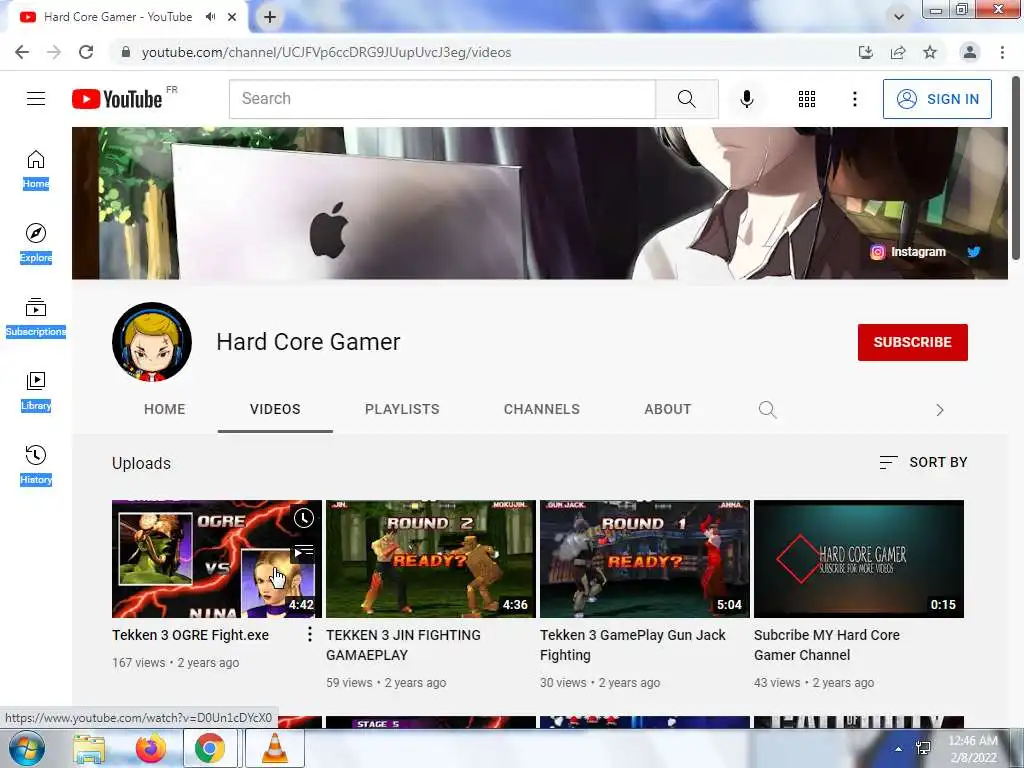Screen dimensions: 1024x768
Task: Search within channel using magnifier icon
Action: pyautogui.click(x=767, y=409)
